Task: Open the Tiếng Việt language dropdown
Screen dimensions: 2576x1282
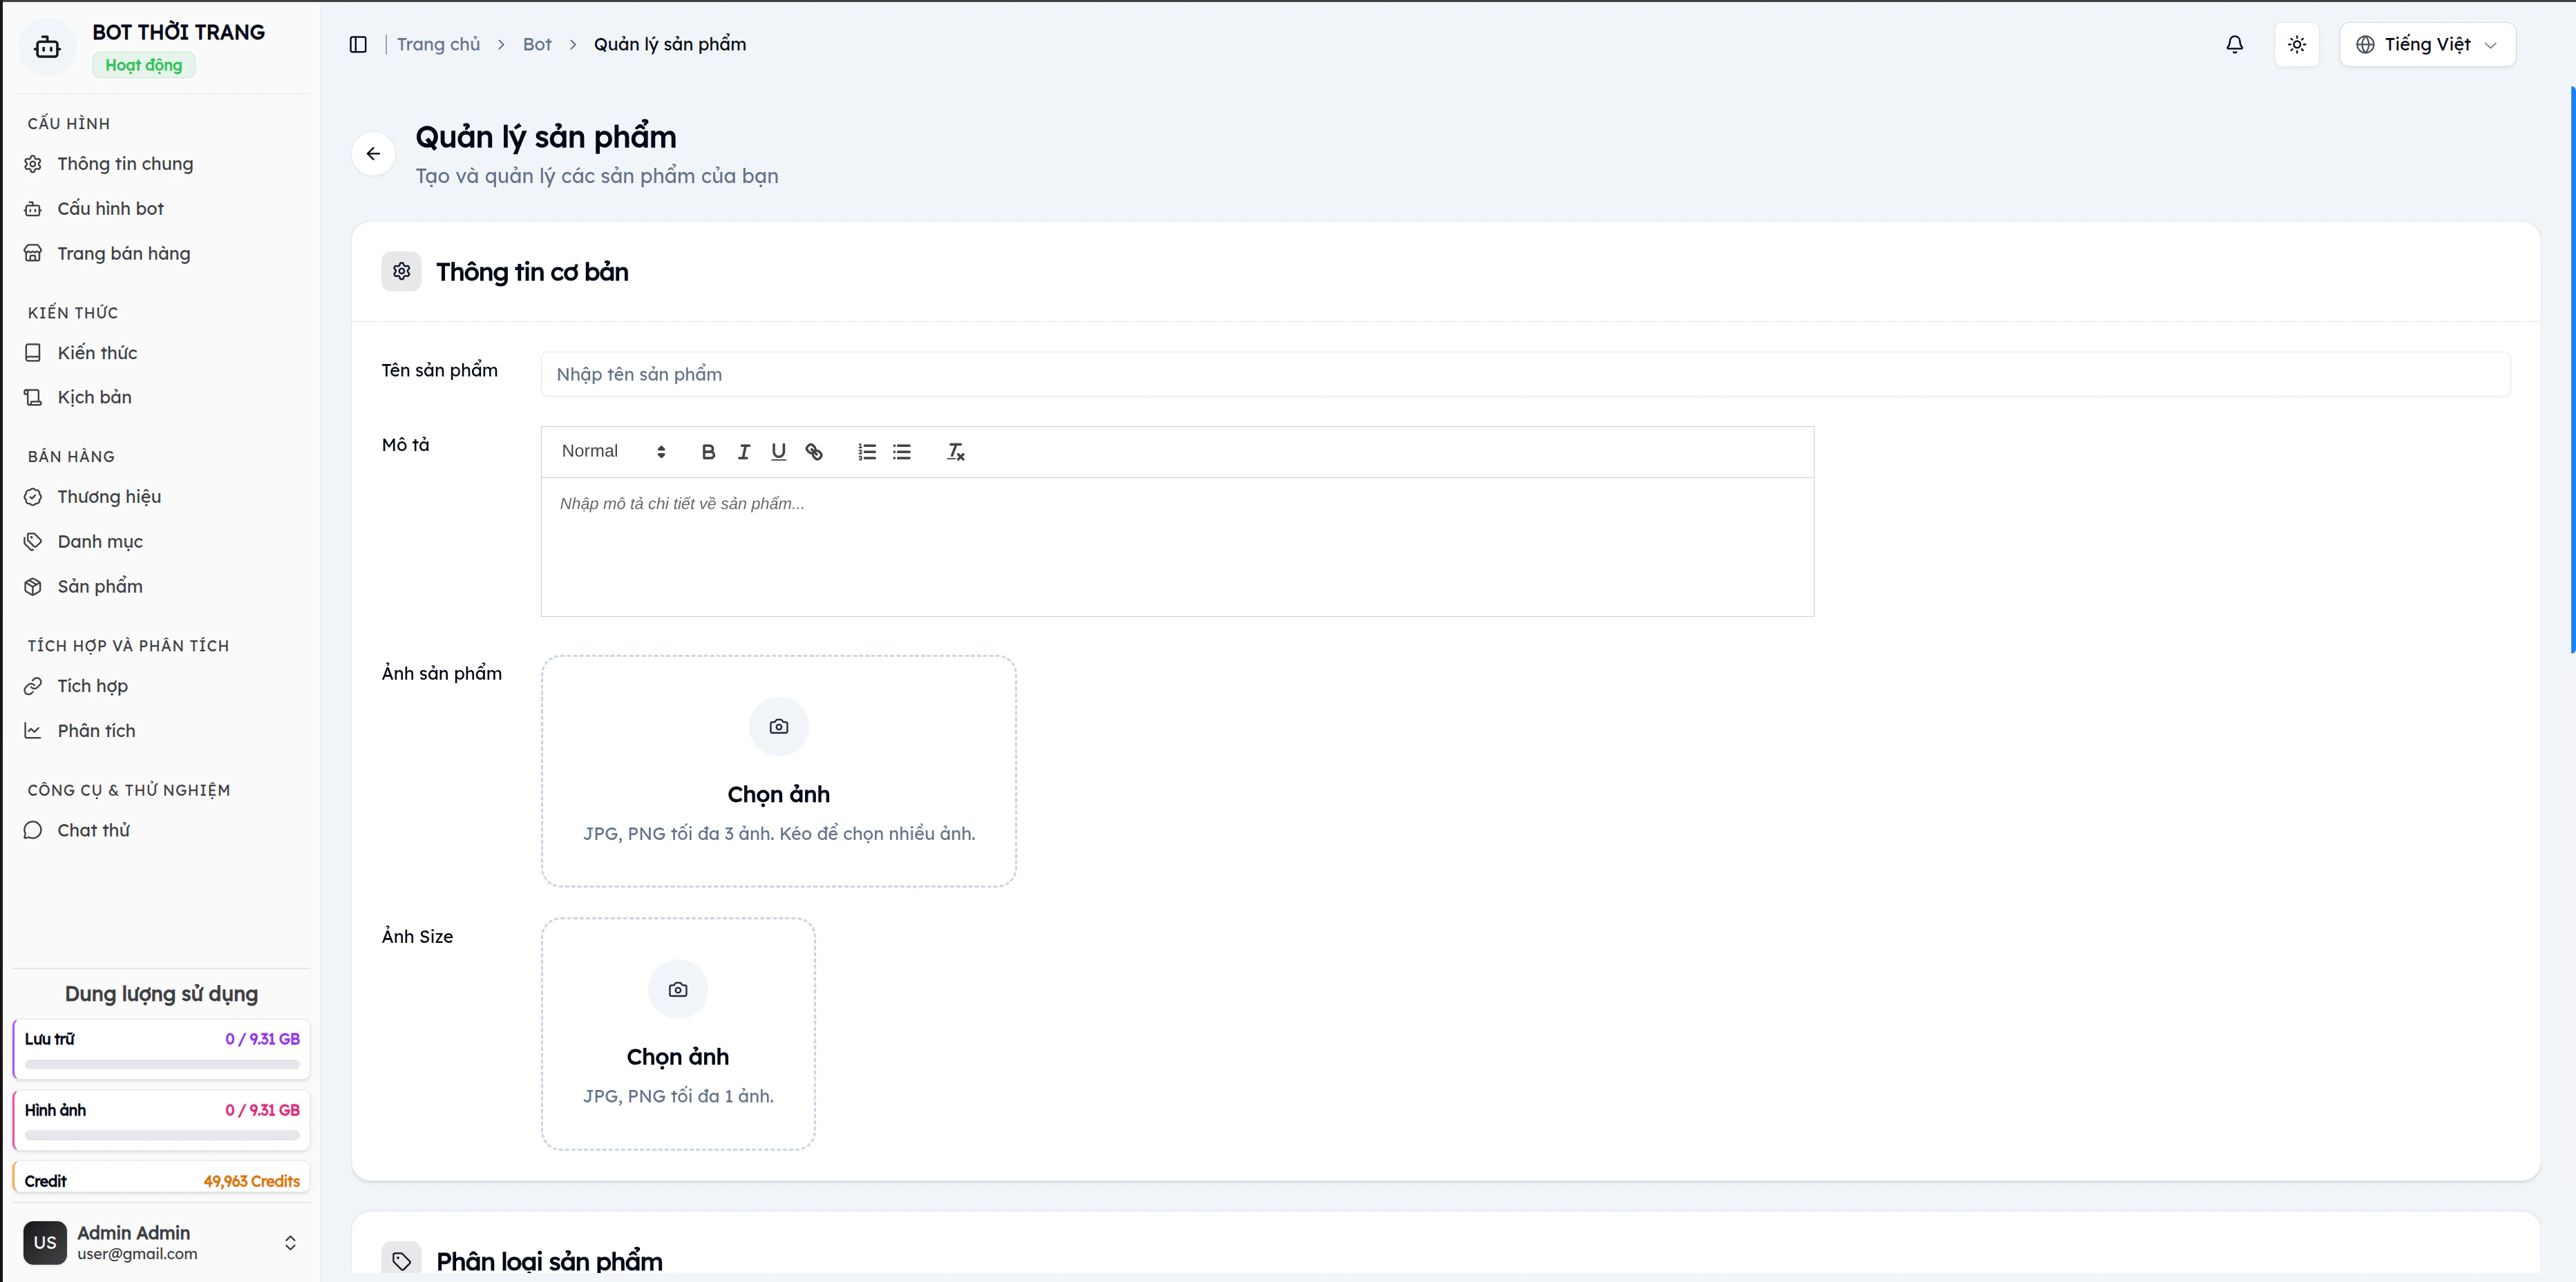Action: (x=2428, y=44)
